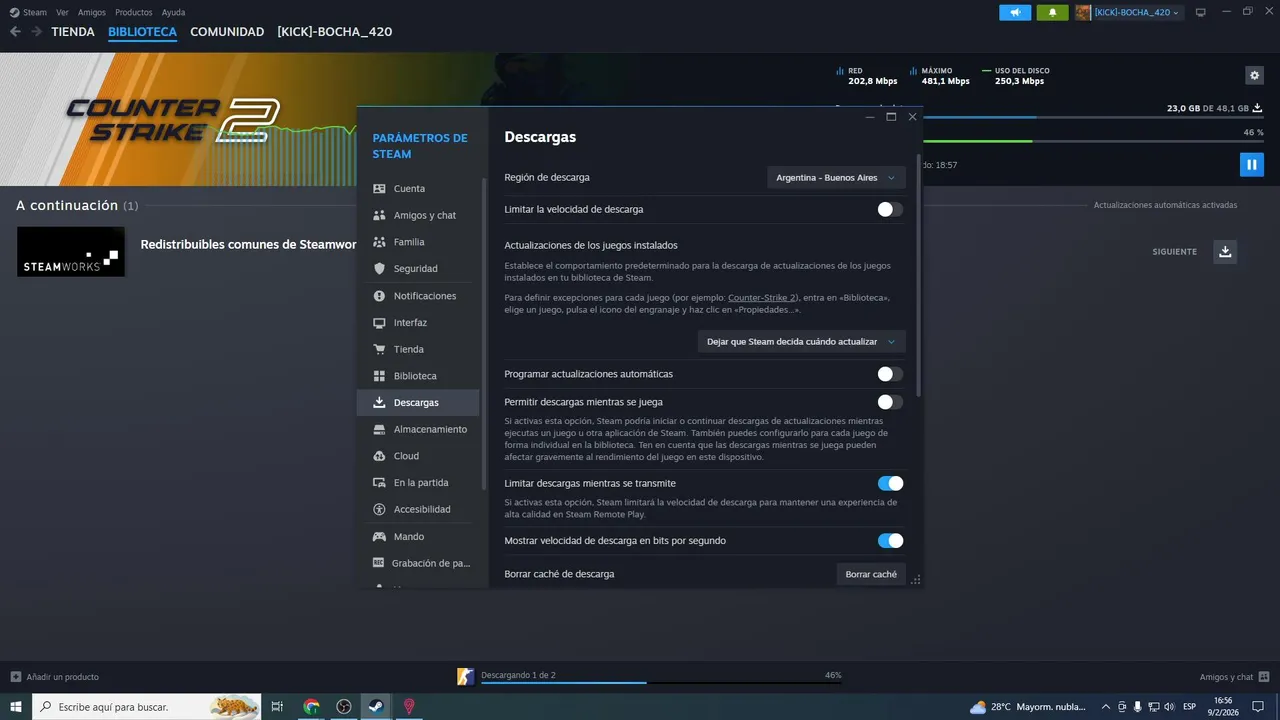Click the downloads page settings gear
The height and width of the screenshot is (720, 1280).
1254,75
